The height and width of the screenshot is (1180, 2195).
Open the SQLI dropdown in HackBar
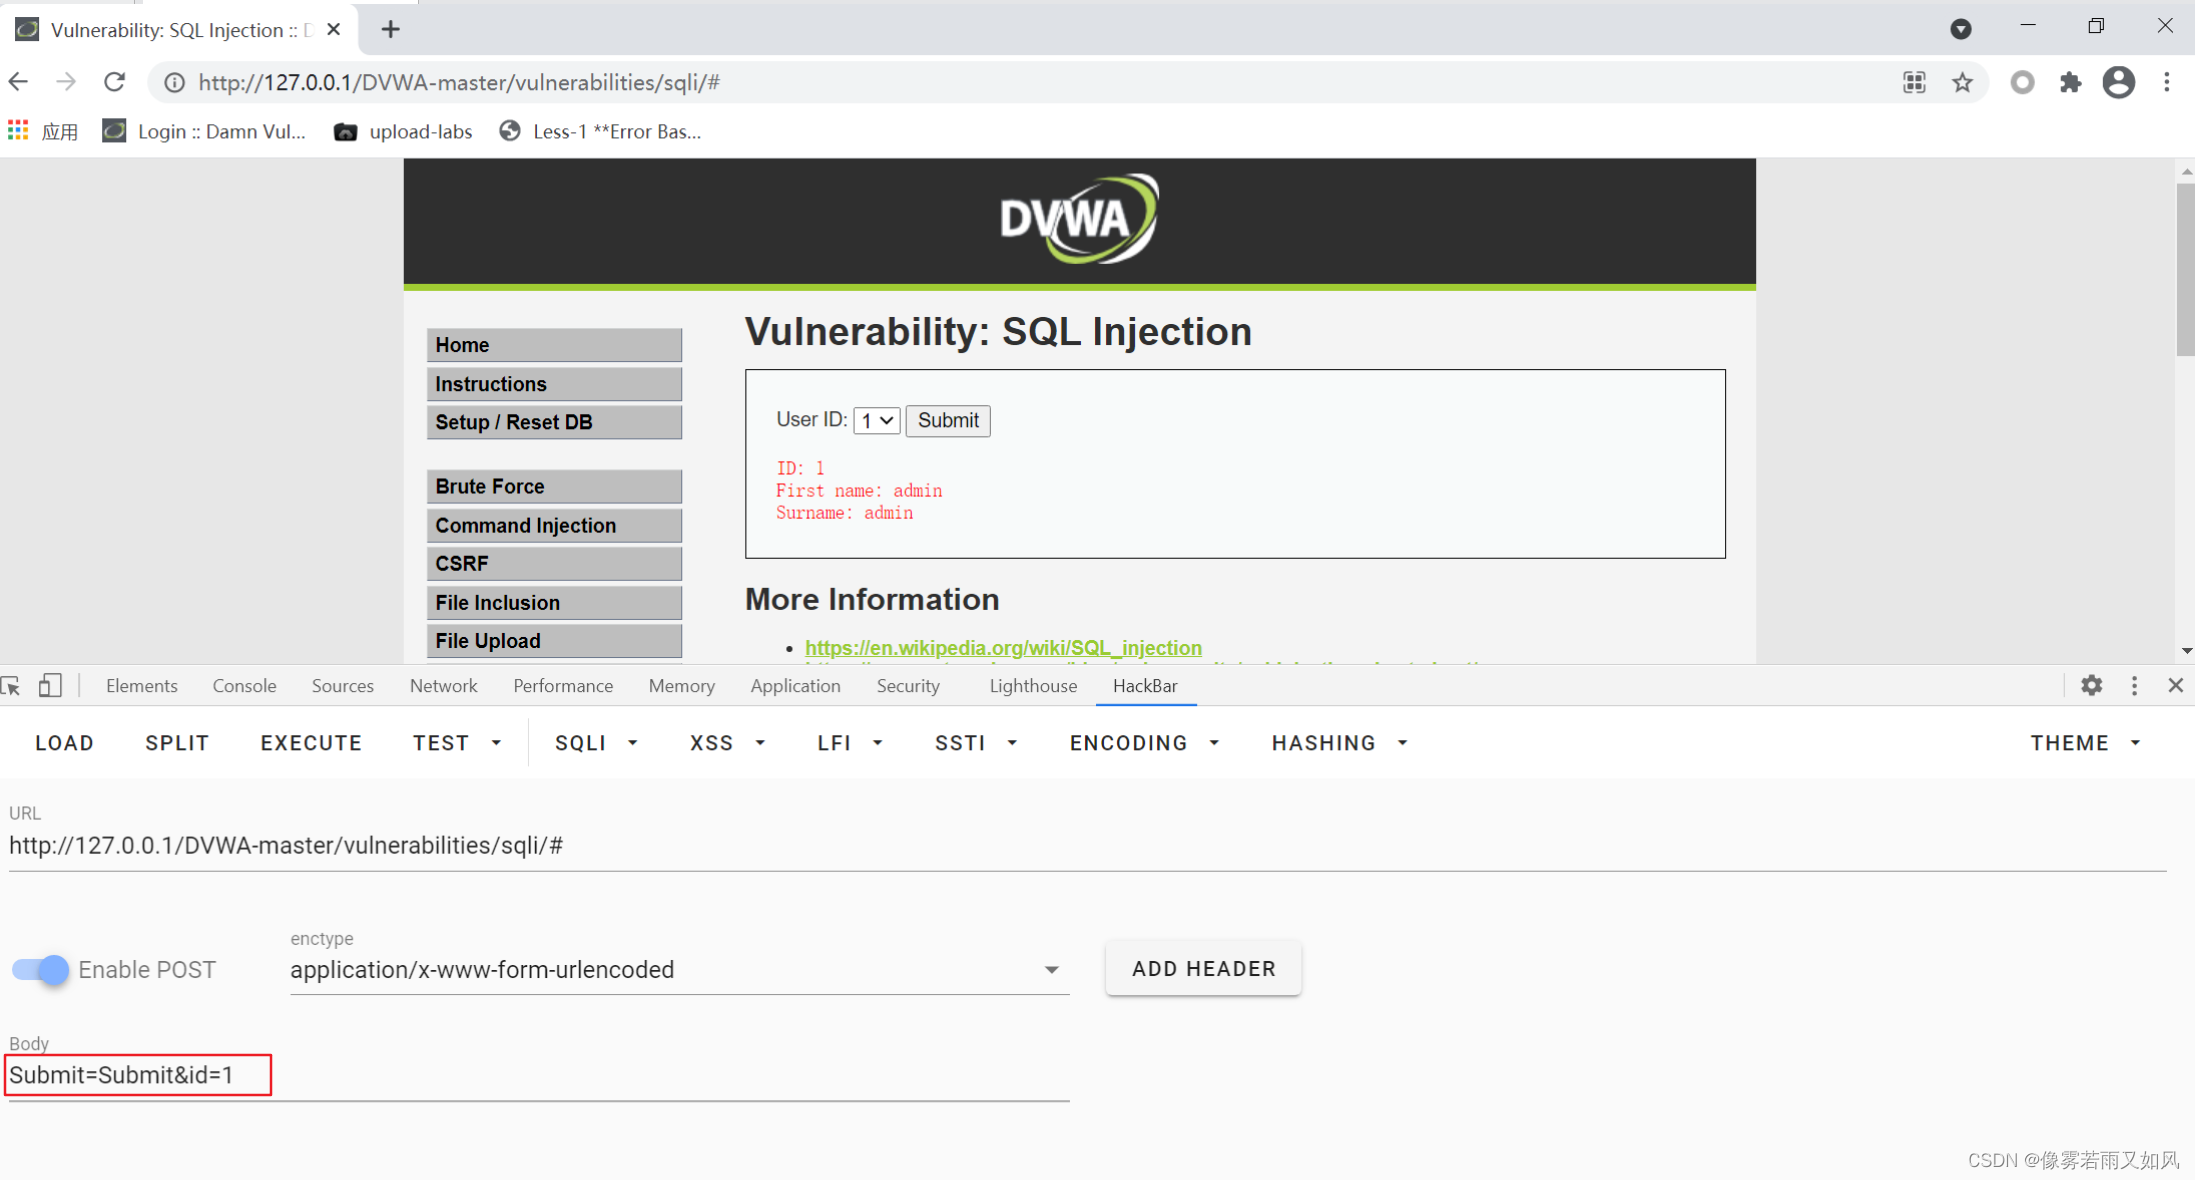click(595, 742)
